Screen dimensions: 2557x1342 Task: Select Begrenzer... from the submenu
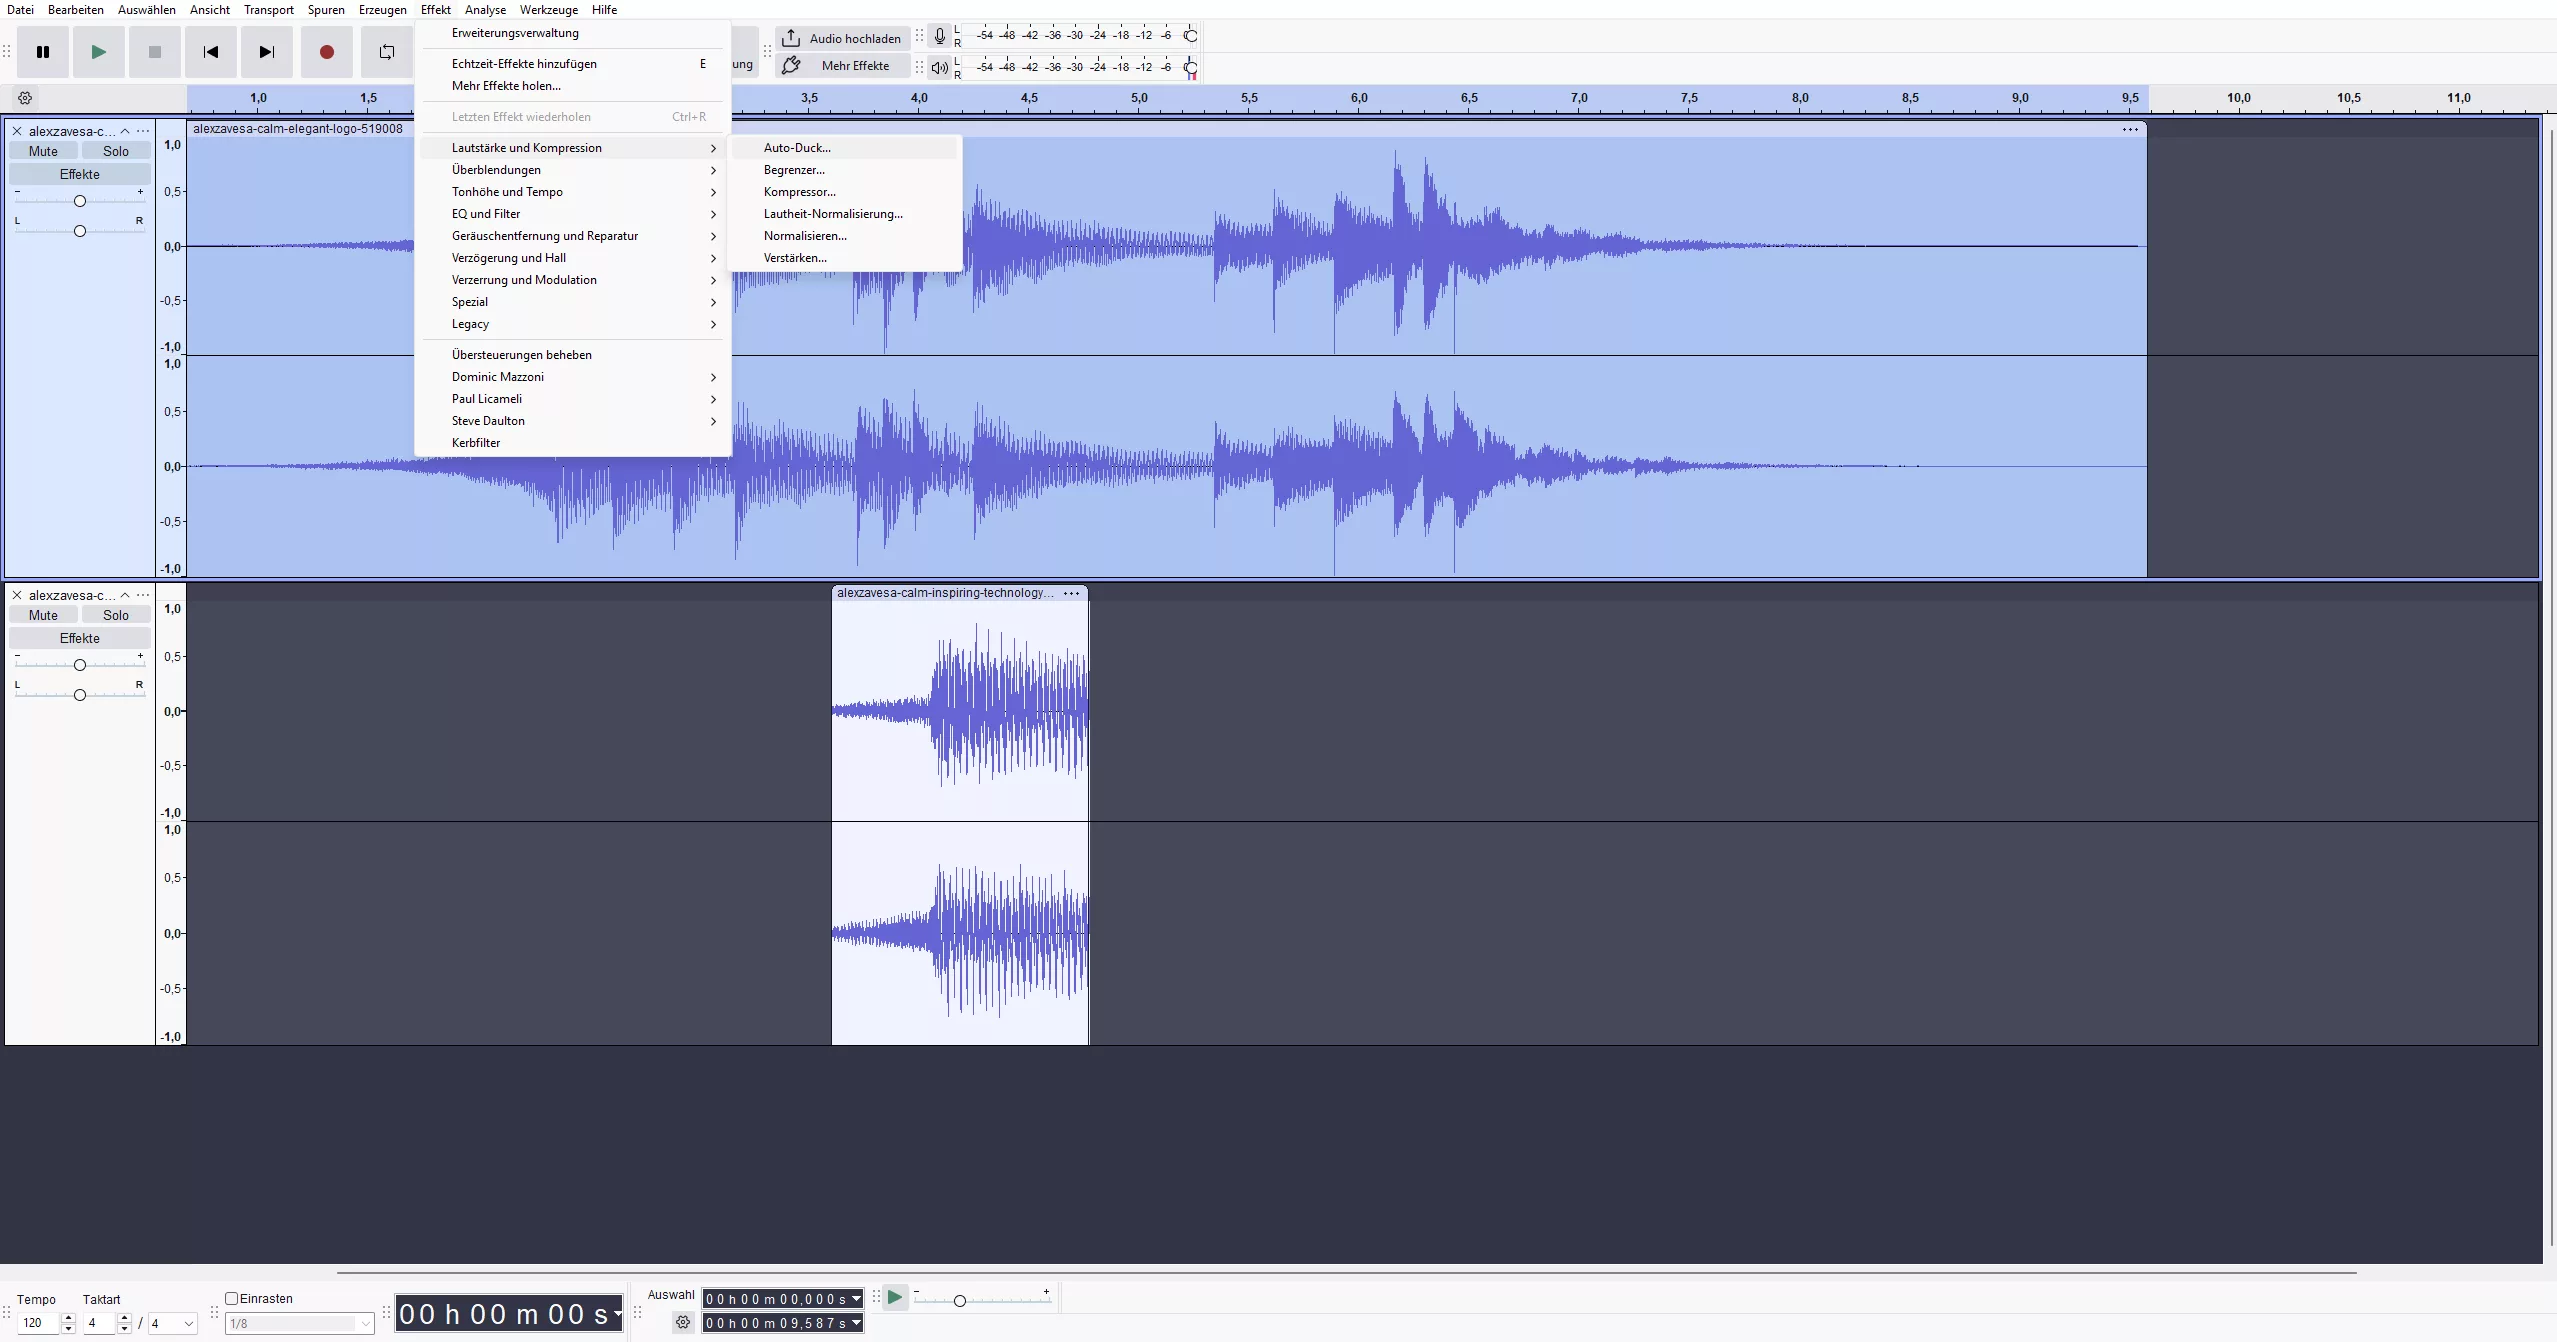click(846, 170)
